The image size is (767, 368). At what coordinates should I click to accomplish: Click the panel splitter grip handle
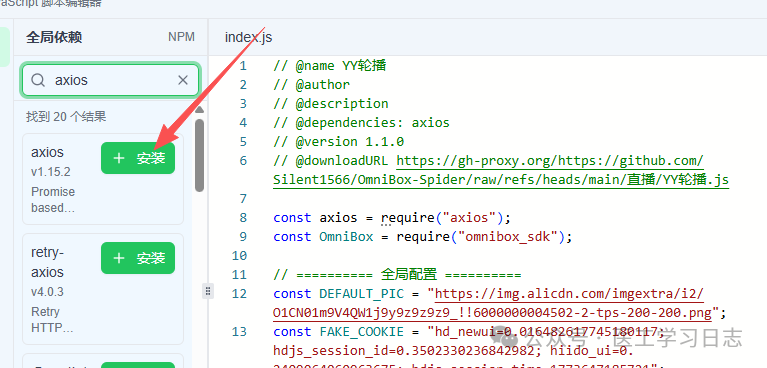pyautogui.click(x=208, y=291)
